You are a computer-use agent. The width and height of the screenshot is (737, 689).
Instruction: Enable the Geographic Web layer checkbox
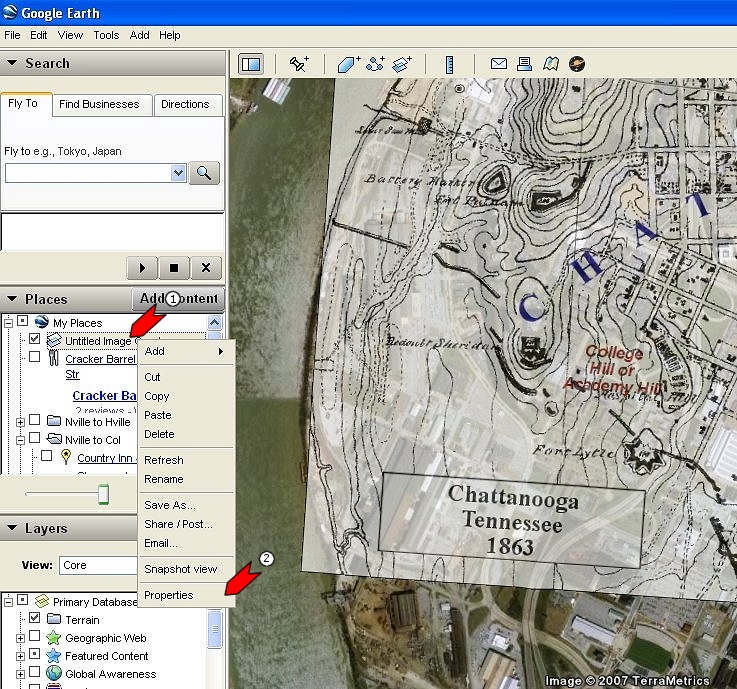[35, 637]
